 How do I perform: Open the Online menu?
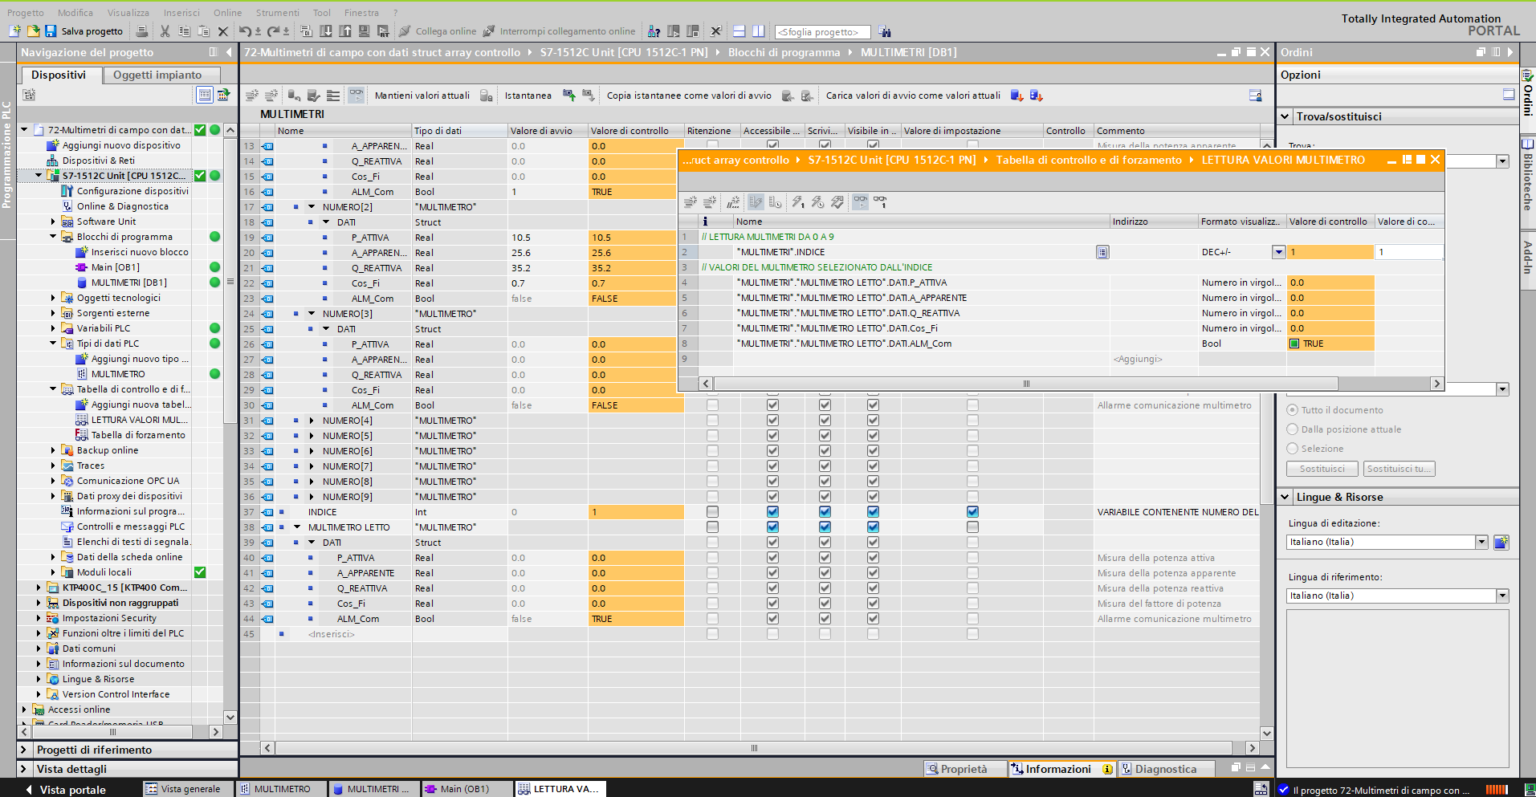coord(227,12)
